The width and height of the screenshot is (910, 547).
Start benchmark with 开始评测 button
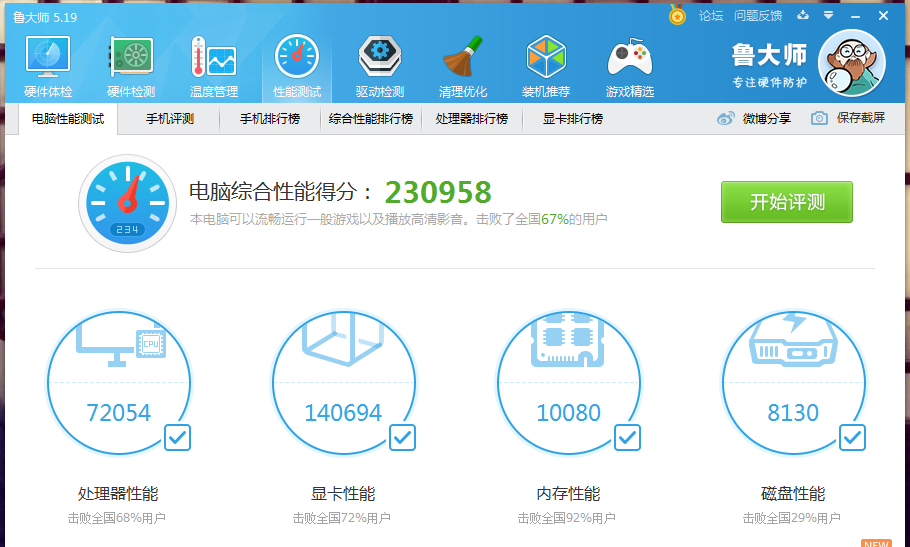(787, 202)
